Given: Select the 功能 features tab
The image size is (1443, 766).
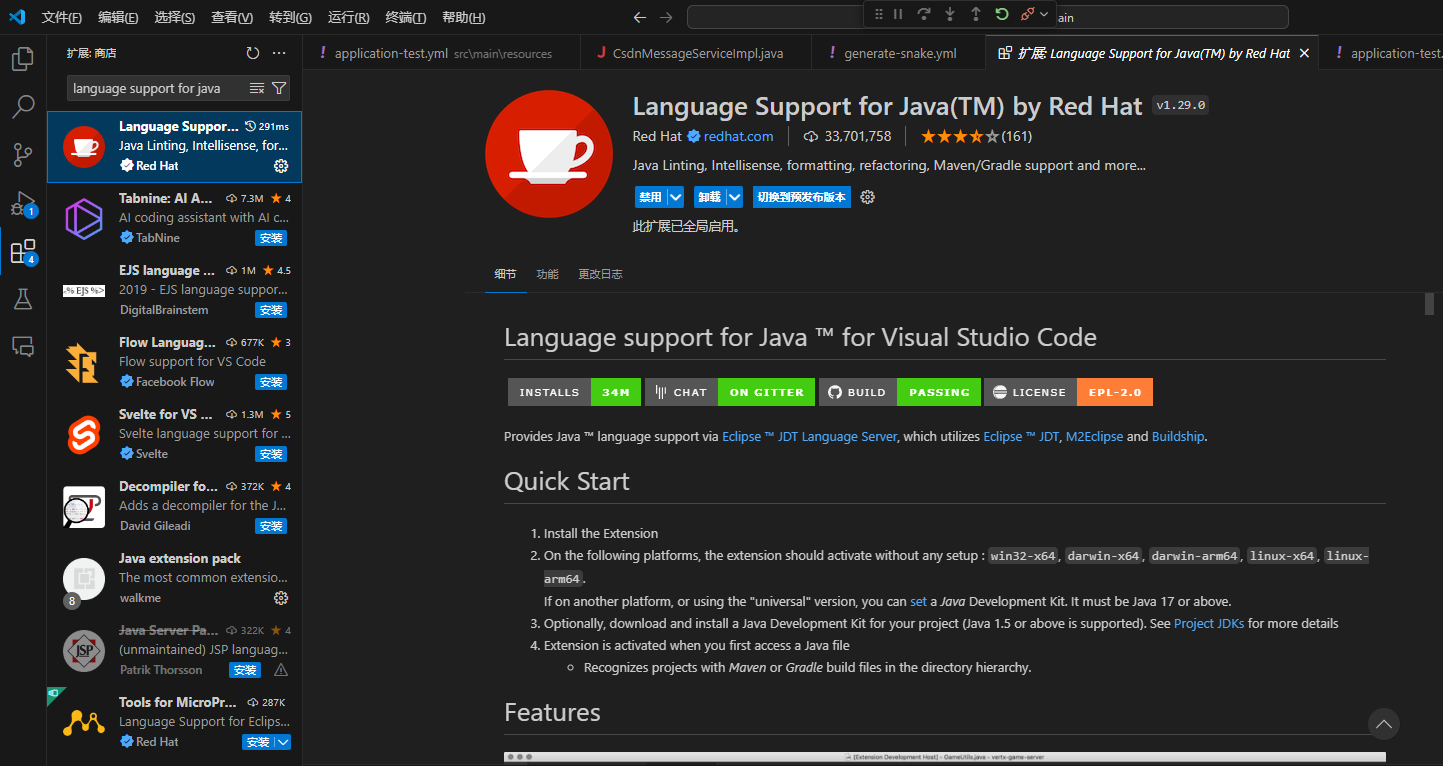Looking at the screenshot, I should 547,274.
